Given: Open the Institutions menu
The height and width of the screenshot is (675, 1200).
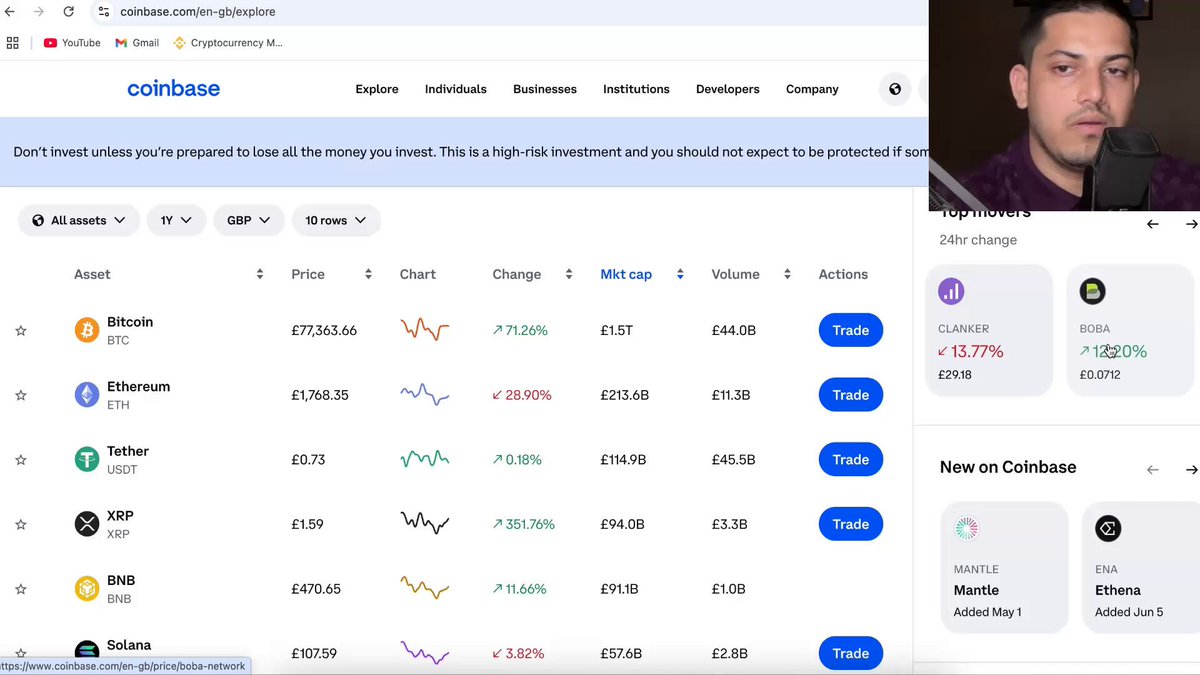Looking at the screenshot, I should coord(636,89).
